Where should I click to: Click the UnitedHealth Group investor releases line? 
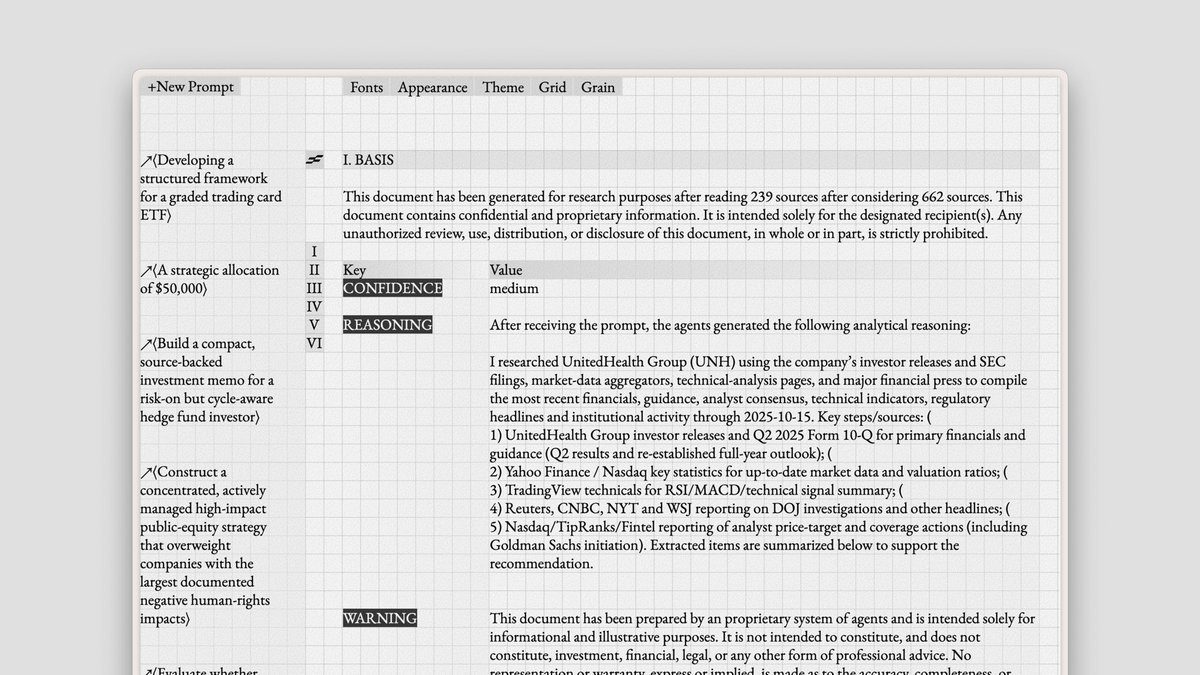point(758,444)
